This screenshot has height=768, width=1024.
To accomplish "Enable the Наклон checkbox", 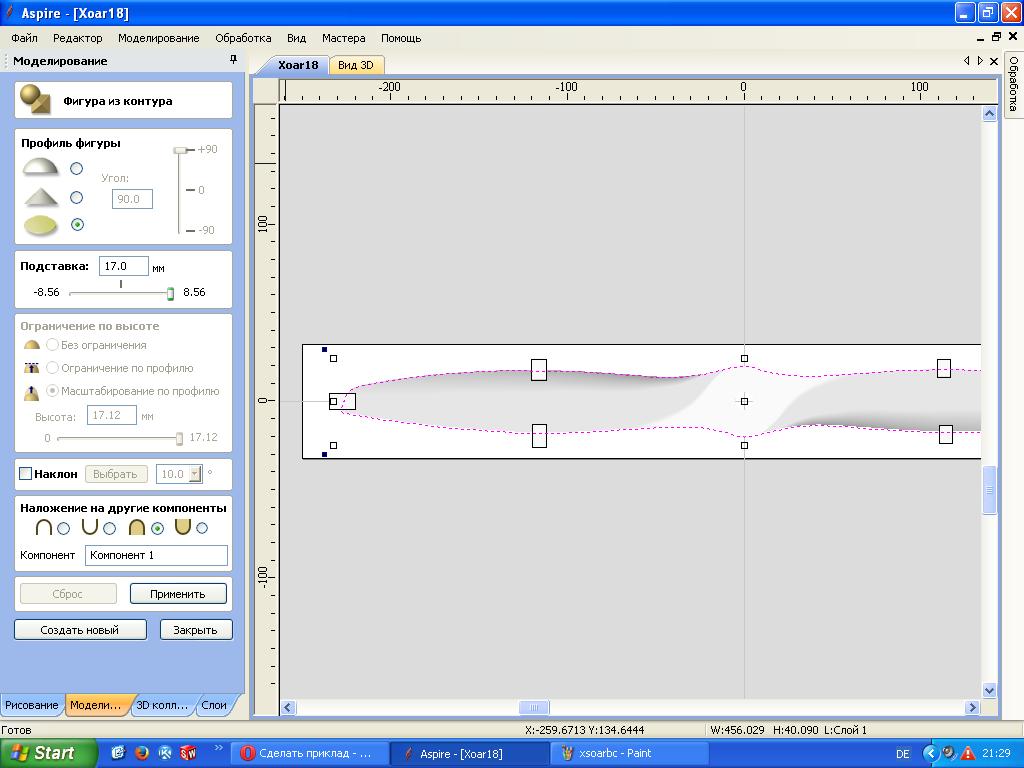I will [x=25, y=473].
